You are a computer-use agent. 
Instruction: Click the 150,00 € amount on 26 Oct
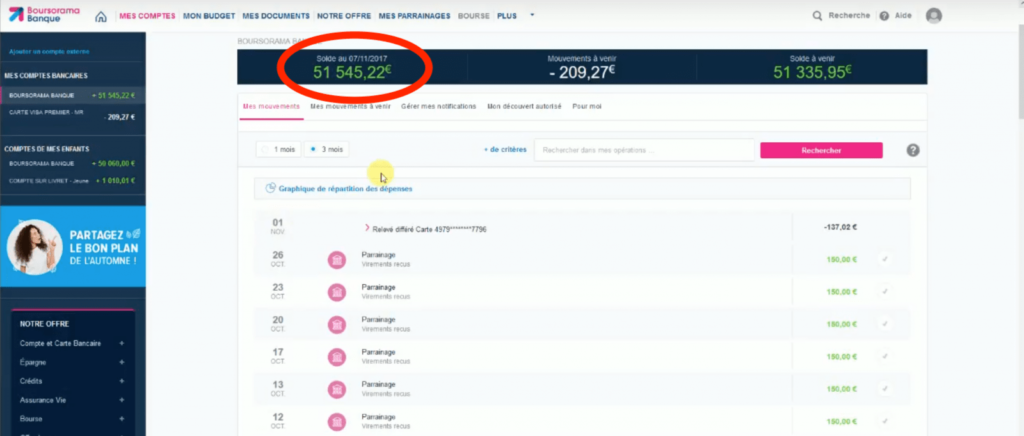coord(842,260)
